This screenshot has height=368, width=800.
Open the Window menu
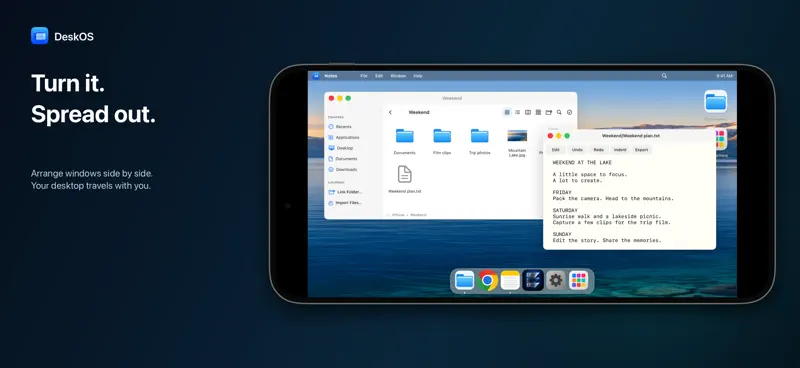coord(398,76)
